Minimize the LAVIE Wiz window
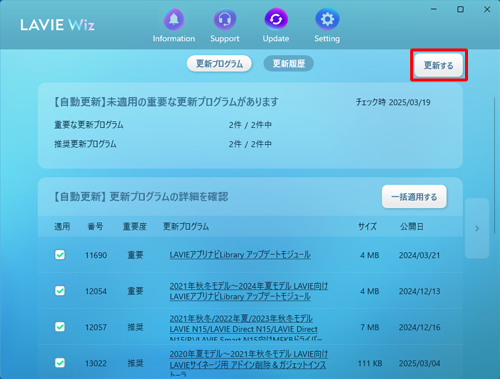 click(434, 9)
